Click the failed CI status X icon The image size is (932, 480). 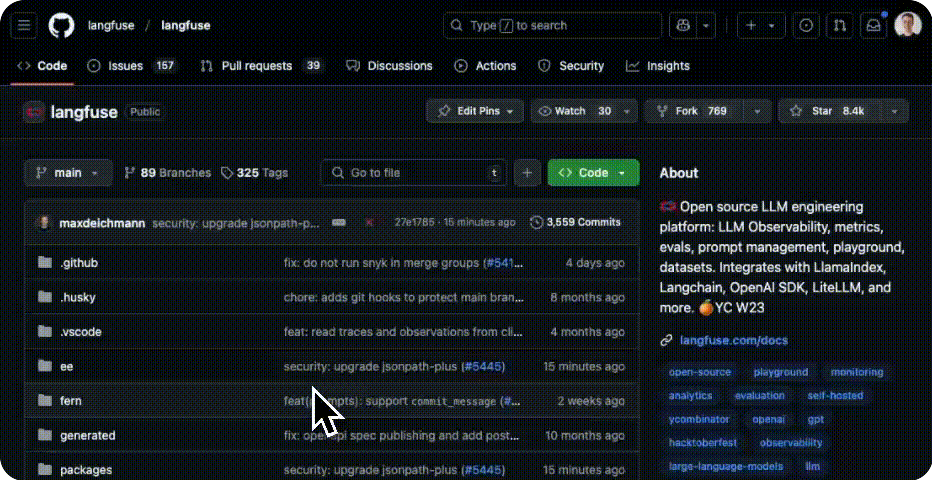coord(369,222)
